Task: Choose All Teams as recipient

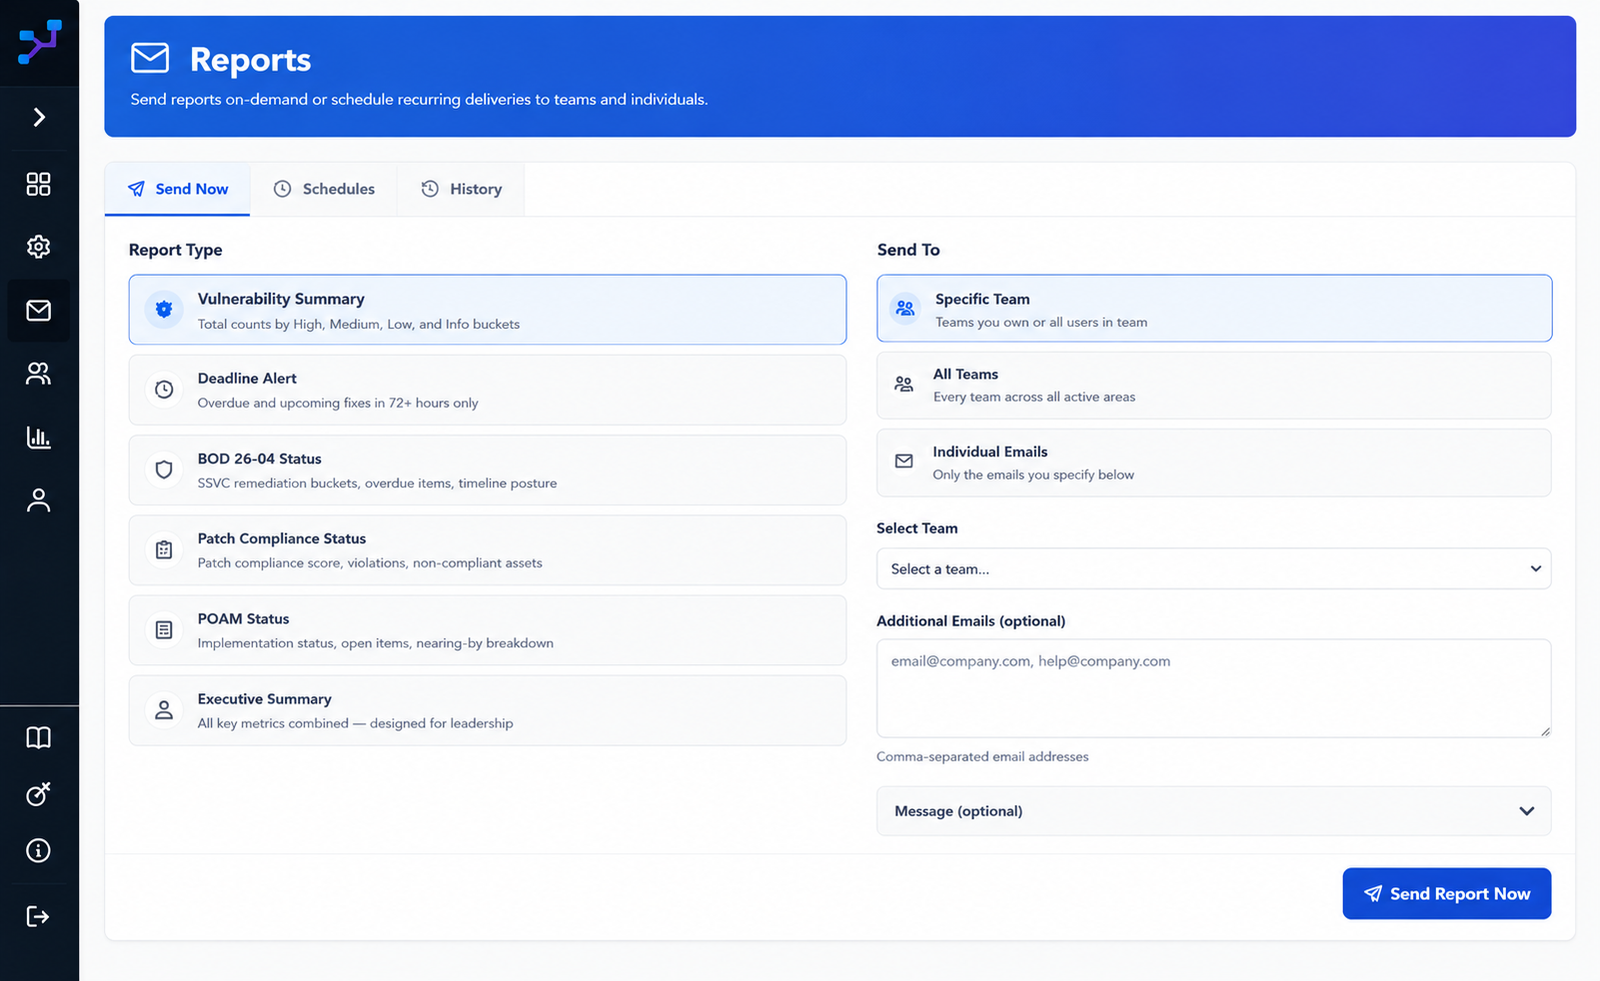Action: click(1214, 385)
